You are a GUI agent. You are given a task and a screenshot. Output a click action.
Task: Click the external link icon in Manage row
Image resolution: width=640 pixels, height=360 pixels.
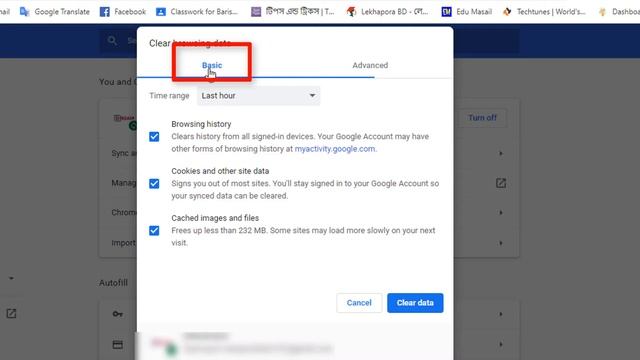pos(501,183)
